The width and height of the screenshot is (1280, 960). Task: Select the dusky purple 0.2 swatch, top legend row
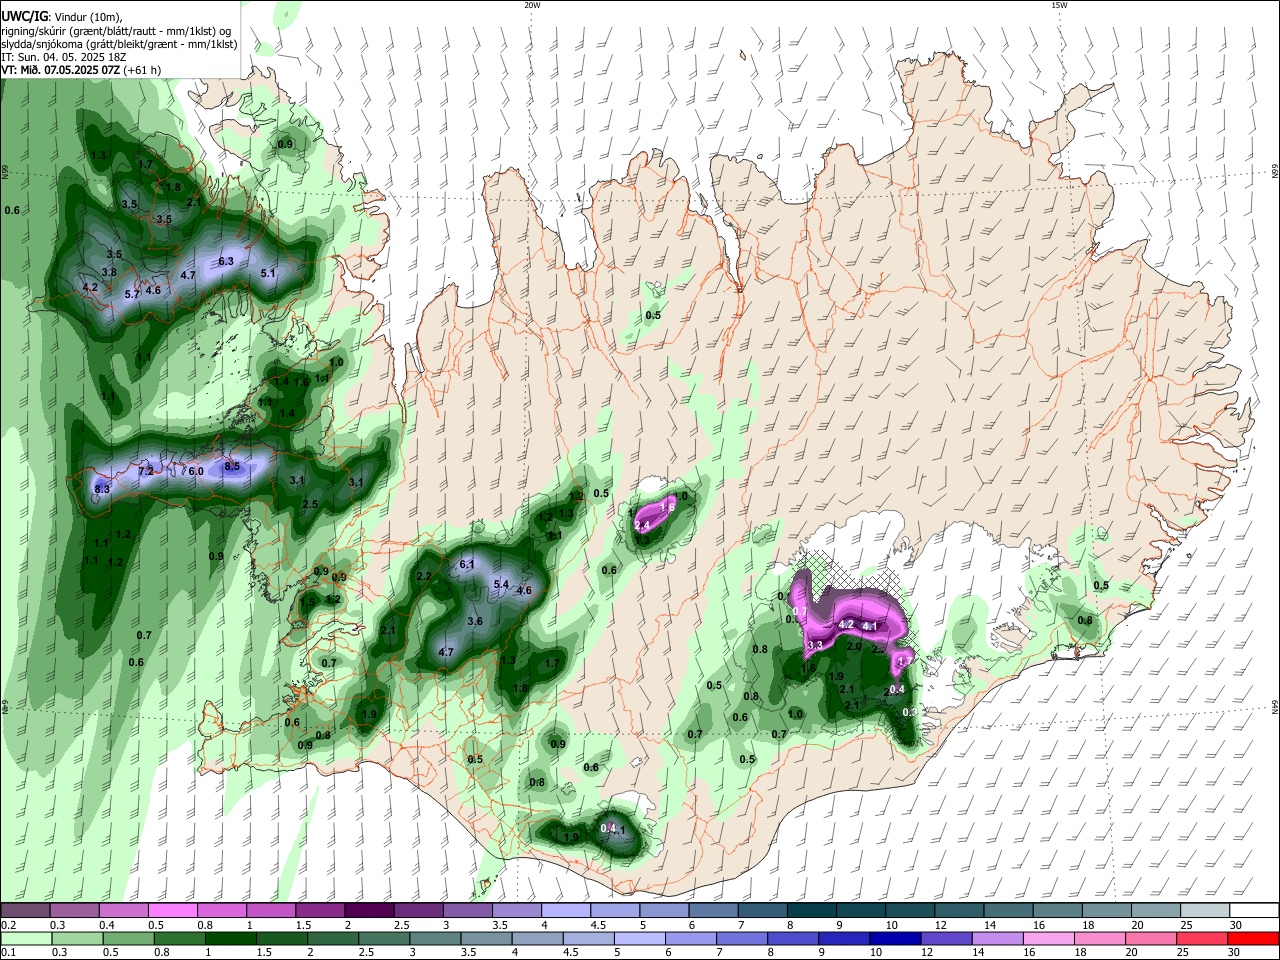point(25,911)
